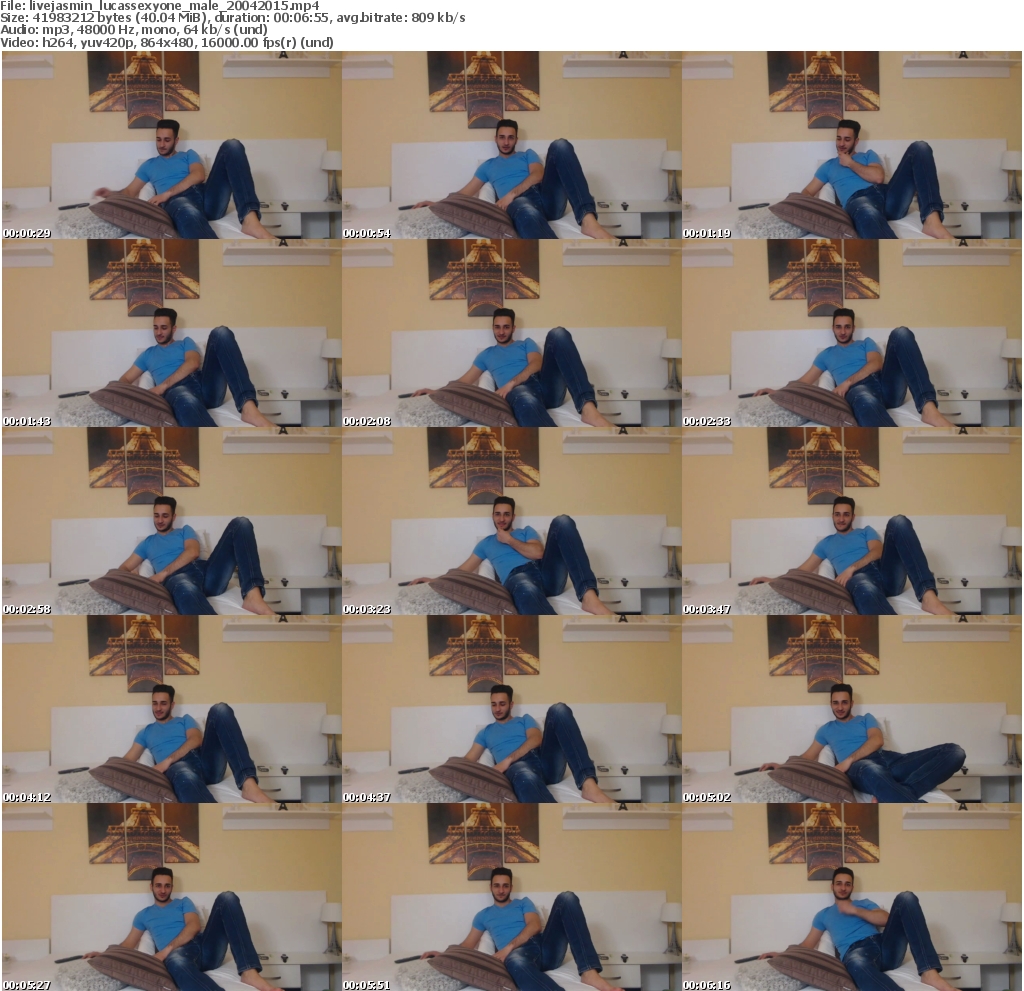Select the frame at timestamp 00:04:37
The height and width of the screenshot is (991, 1024).
(512, 709)
